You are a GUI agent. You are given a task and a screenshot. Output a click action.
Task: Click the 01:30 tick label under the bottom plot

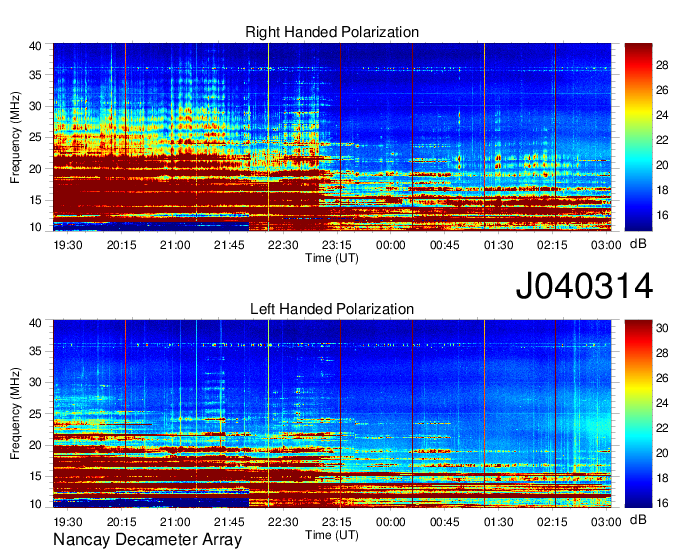click(x=499, y=522)
